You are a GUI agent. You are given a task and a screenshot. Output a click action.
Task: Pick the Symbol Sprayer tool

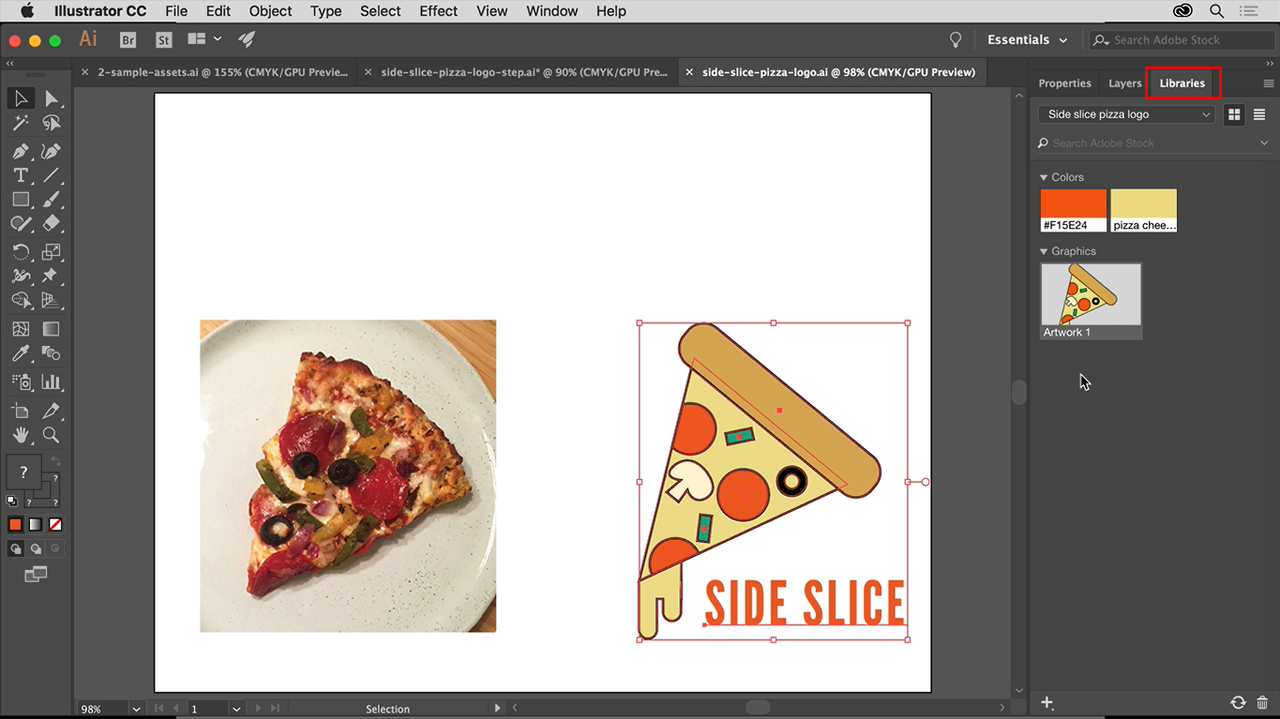21,382
